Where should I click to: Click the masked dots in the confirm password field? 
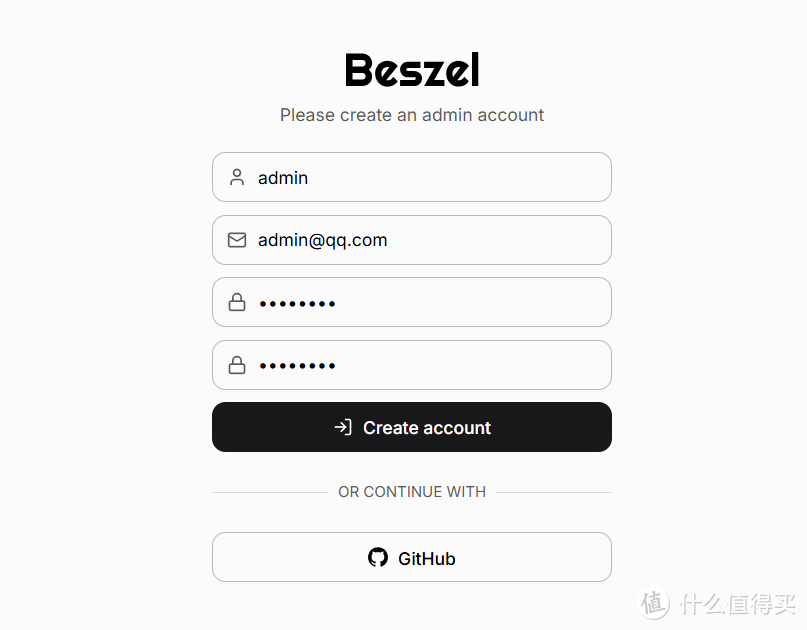point(297,366)
